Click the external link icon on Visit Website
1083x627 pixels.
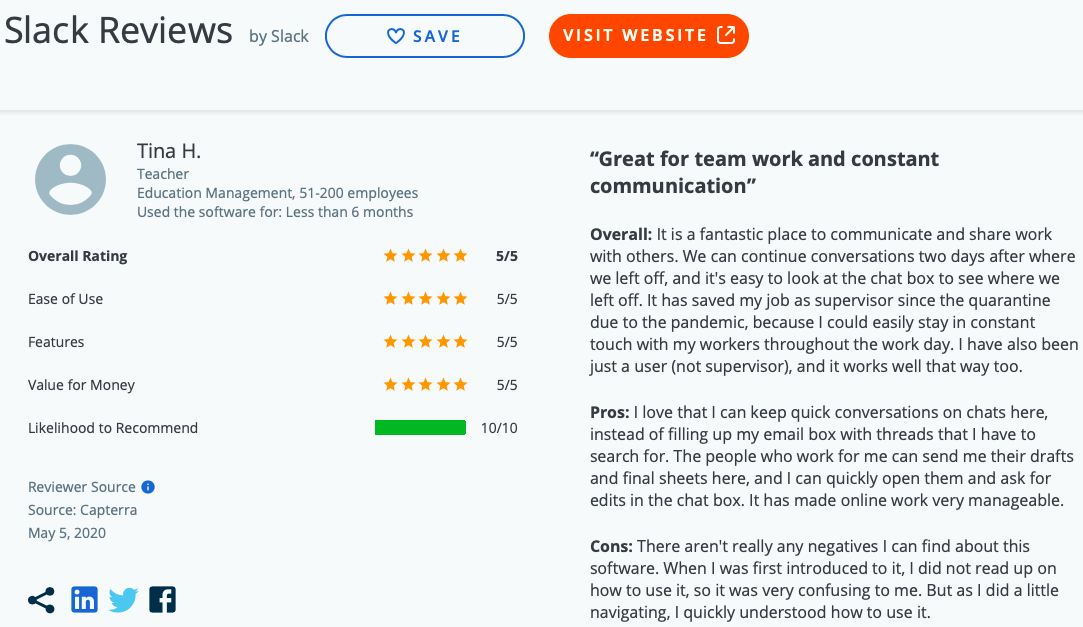click(726, 35)
